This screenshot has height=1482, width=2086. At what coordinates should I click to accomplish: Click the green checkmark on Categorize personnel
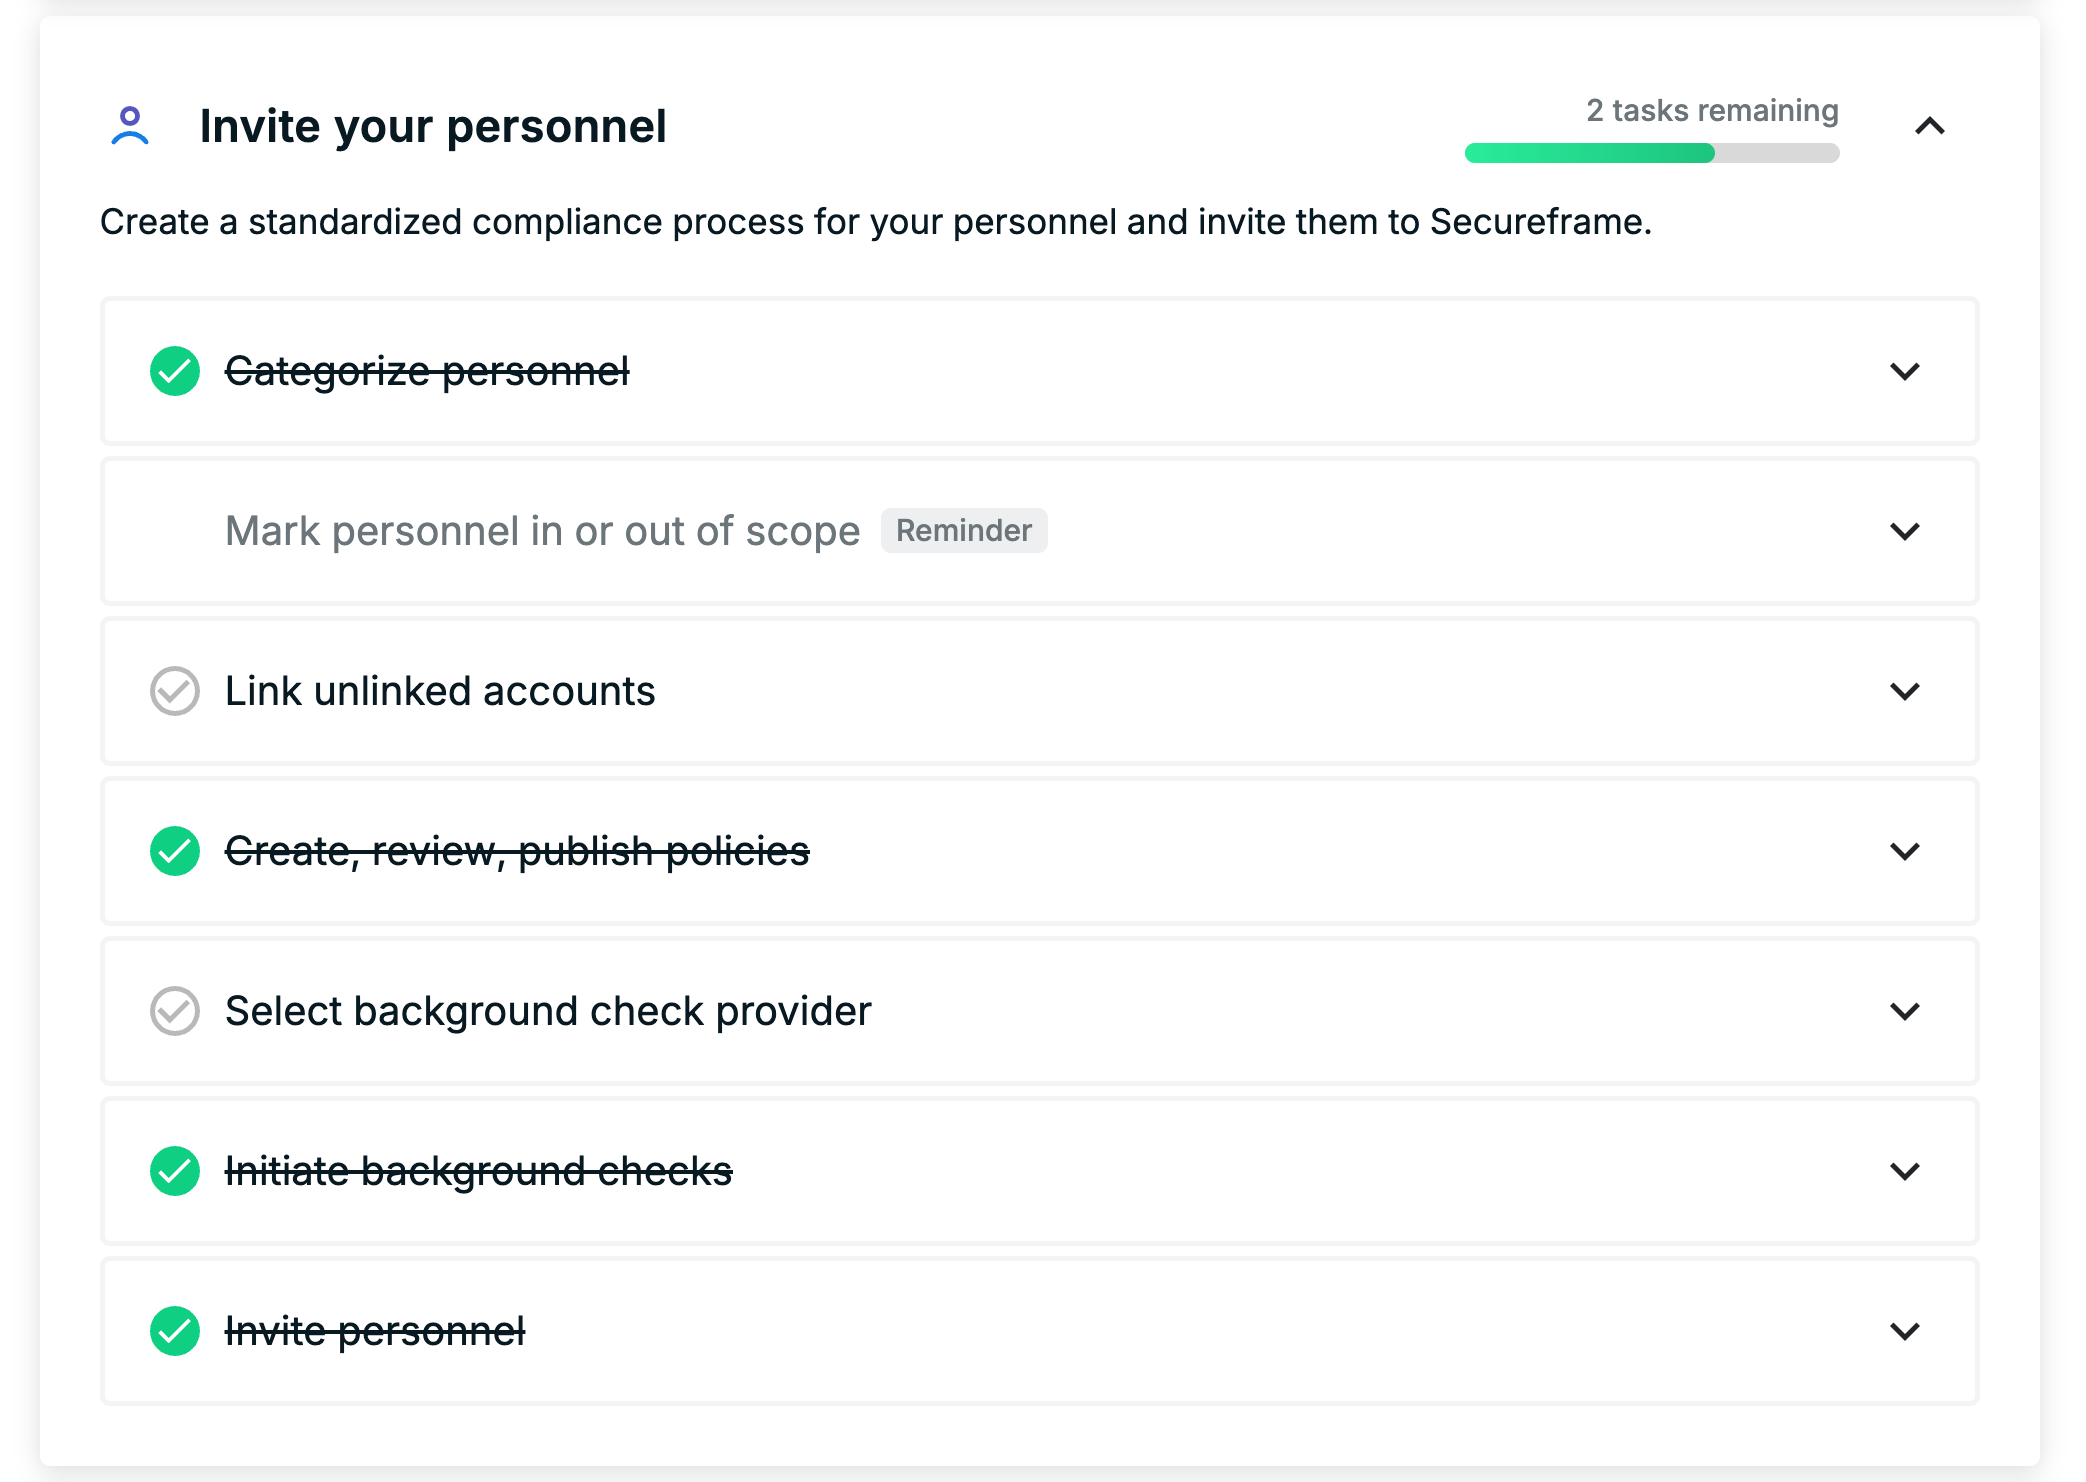(175, 371)
